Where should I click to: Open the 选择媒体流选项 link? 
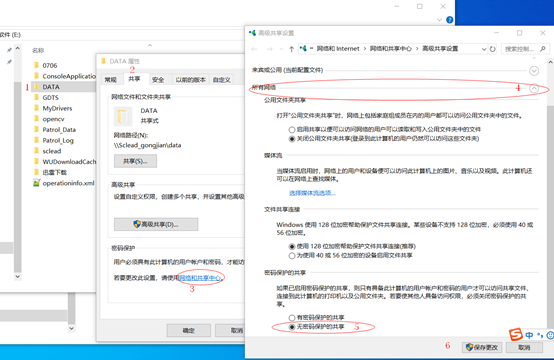click(312, 193)
